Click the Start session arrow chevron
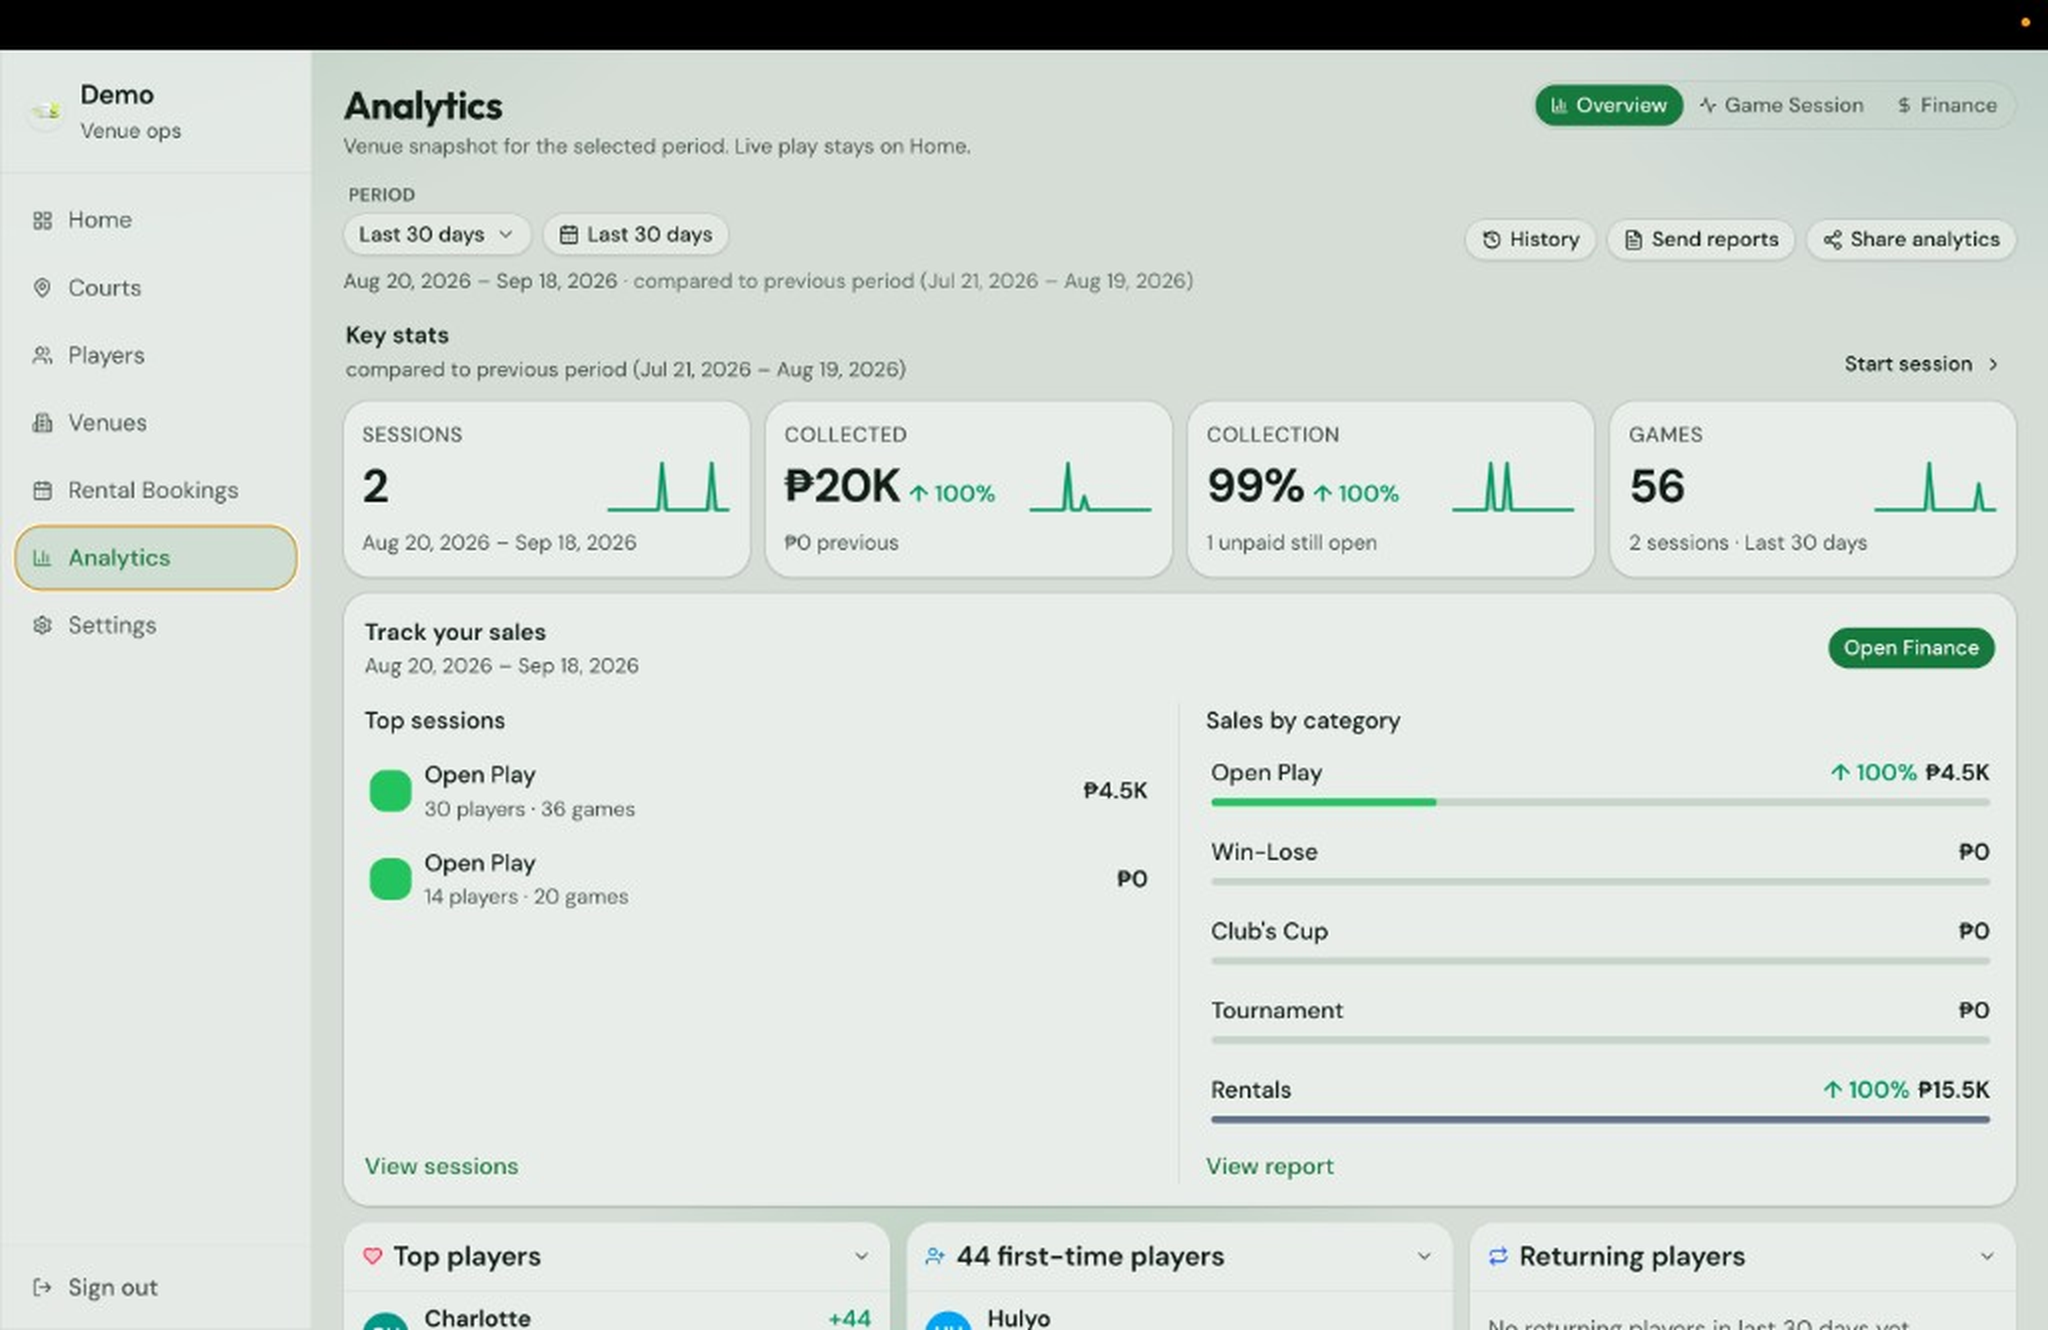2048x1330 pixels. [x=1993, y=365]
